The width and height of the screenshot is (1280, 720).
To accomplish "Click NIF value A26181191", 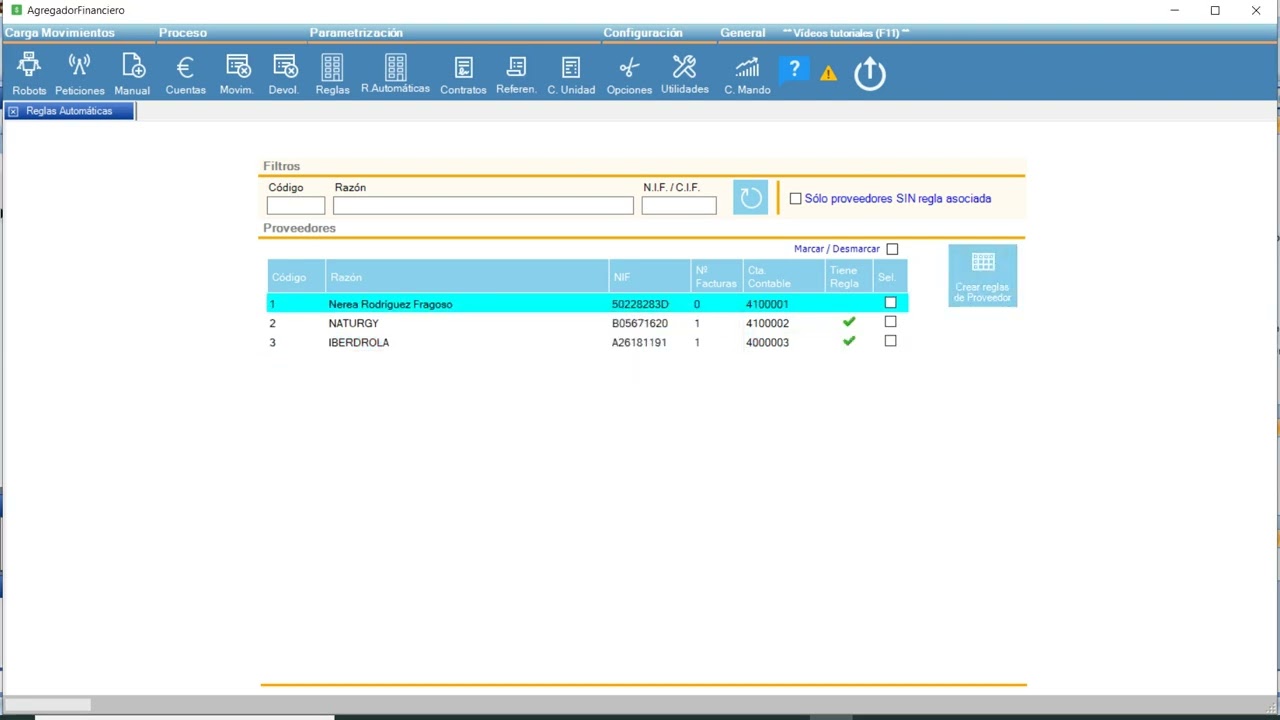I will pyautogui.click(x=639, y=343).
